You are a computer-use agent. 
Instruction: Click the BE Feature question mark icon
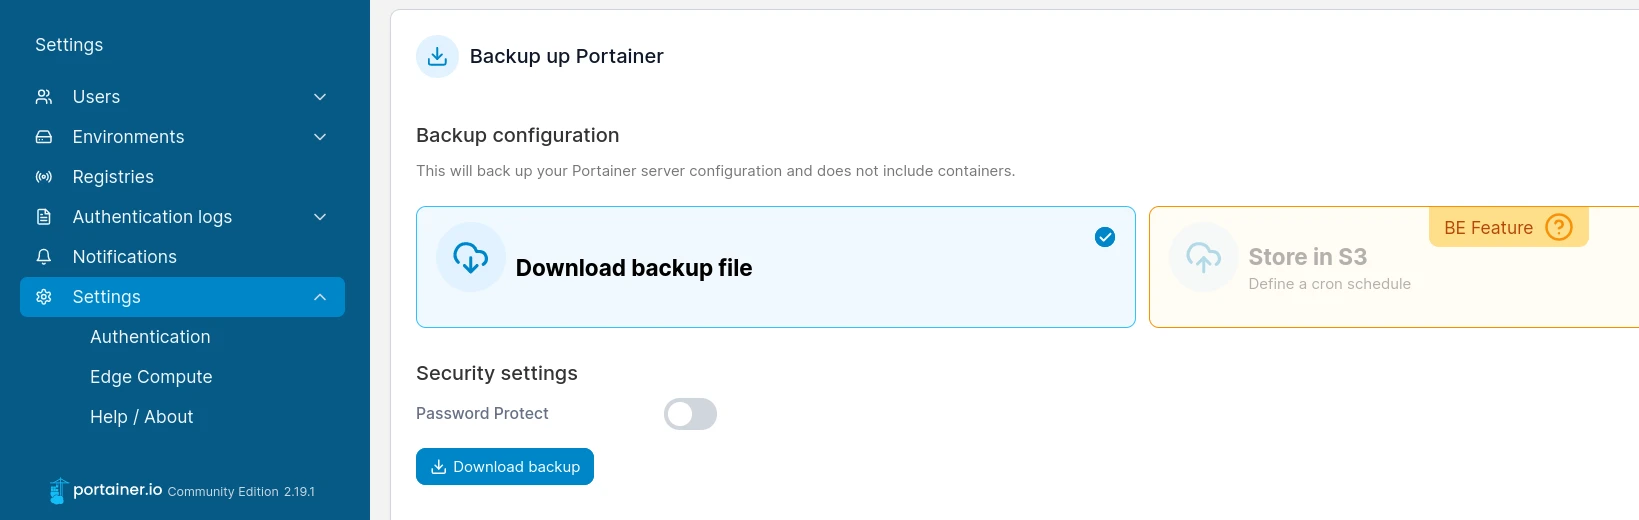click(1558, 228)
